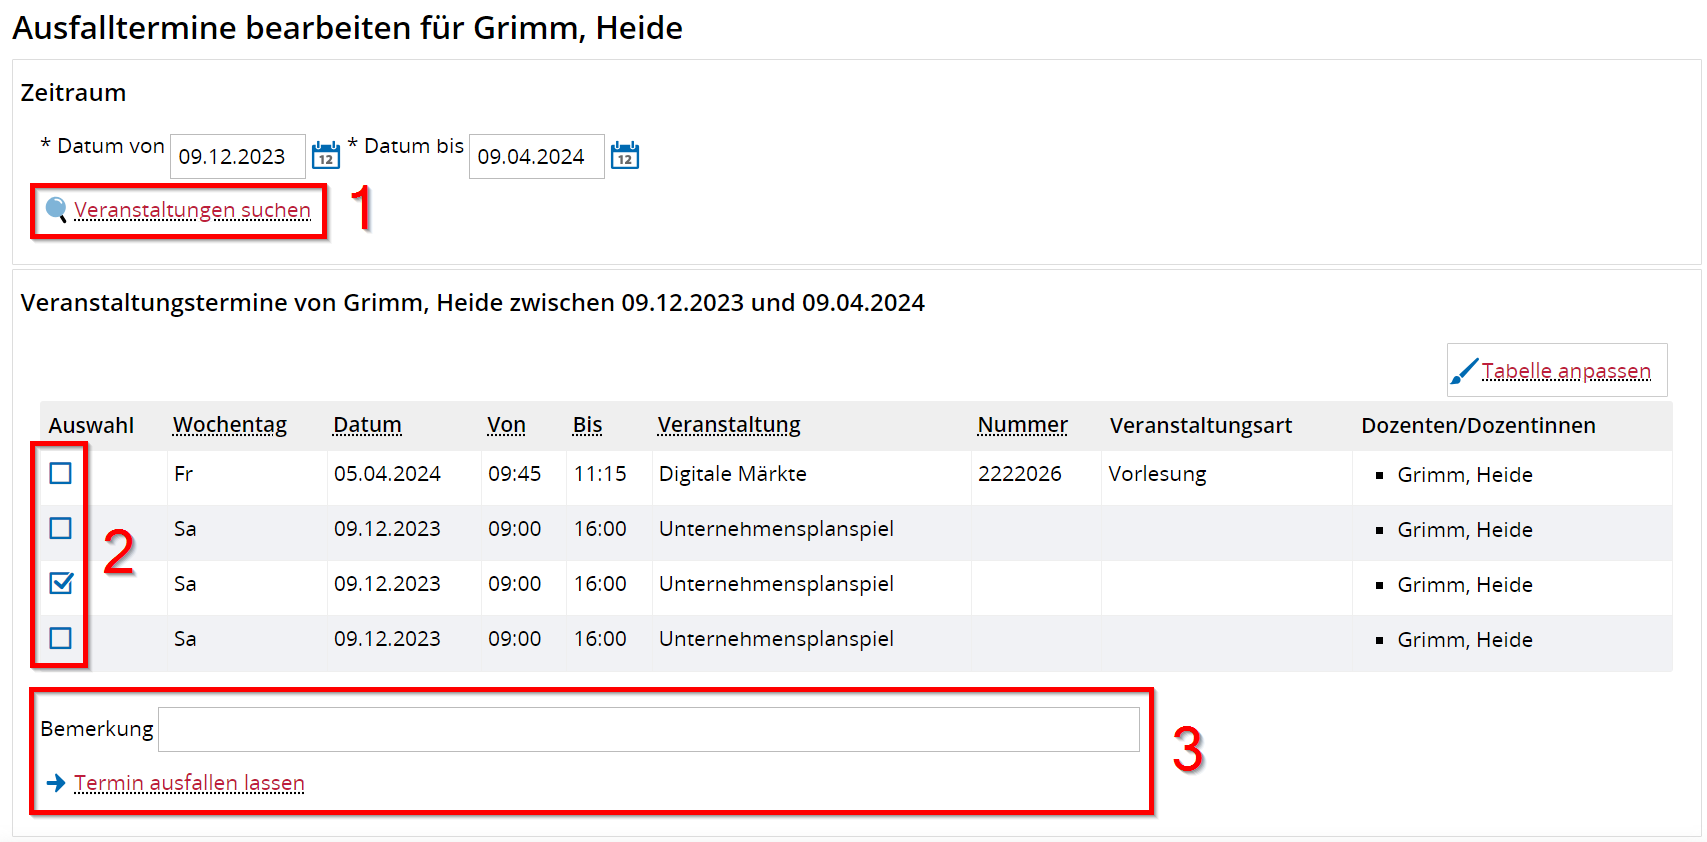
Task: Click the arrow icon beside Termin ausfallen lassen
Action: coord(57,783)
